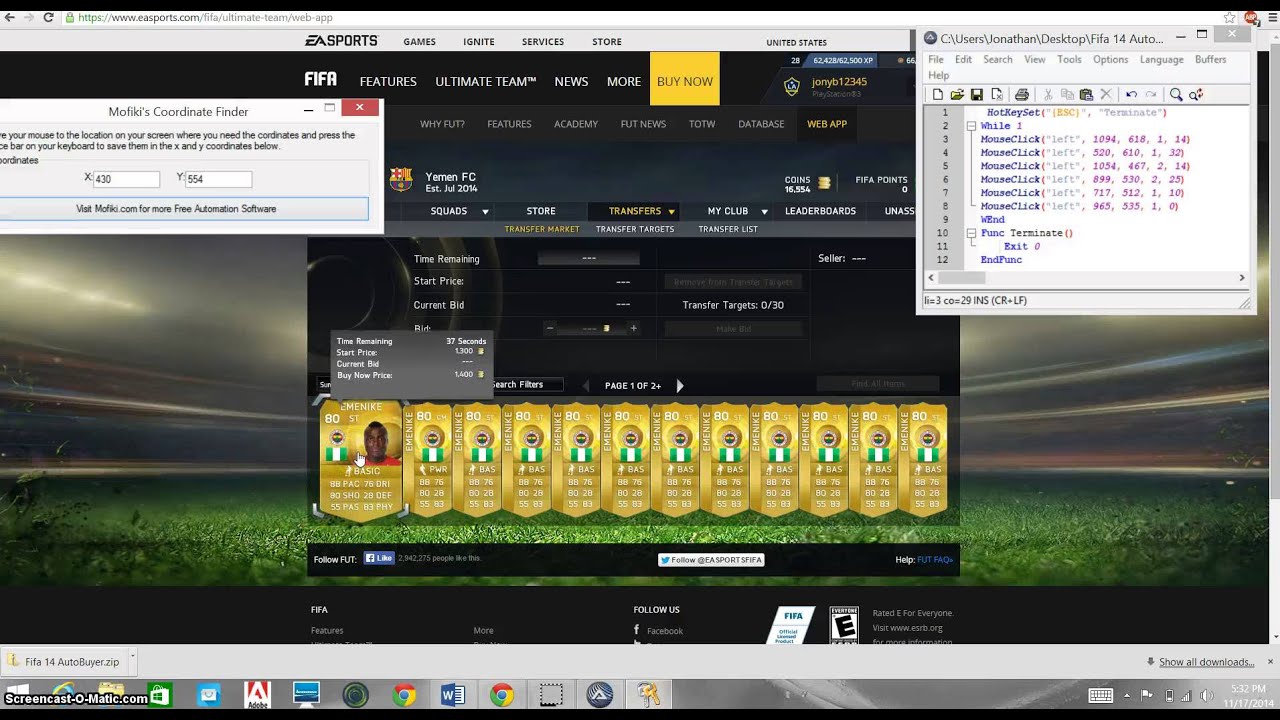Click the Facebook Like button
1280x720 pixels.
pos(379,558)
